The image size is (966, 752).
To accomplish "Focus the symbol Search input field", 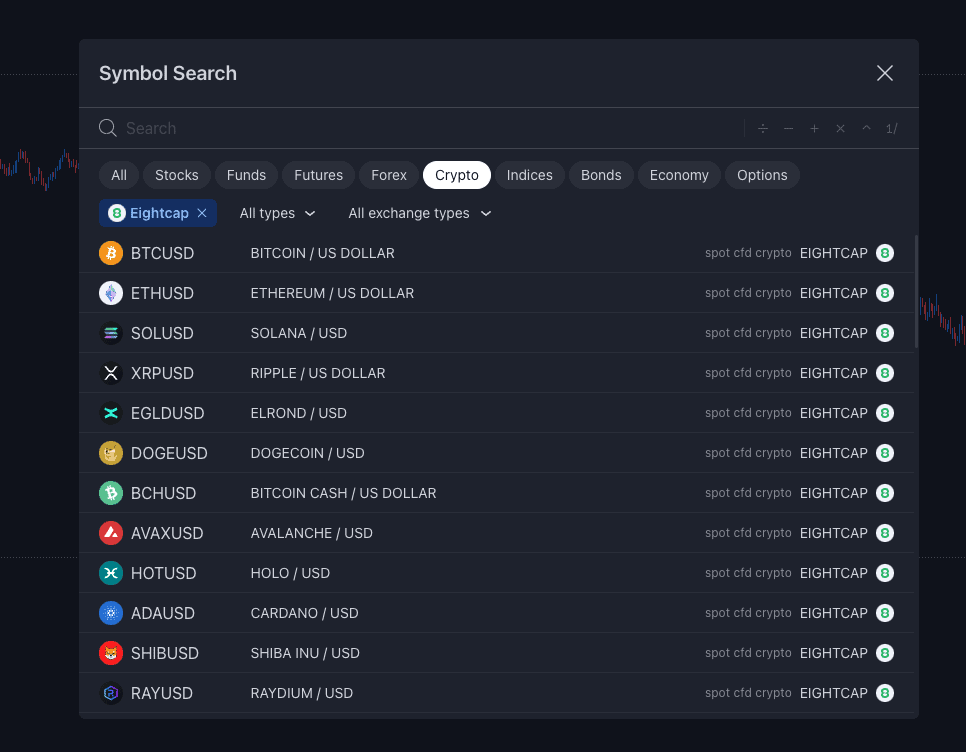I will click(431, 128).
